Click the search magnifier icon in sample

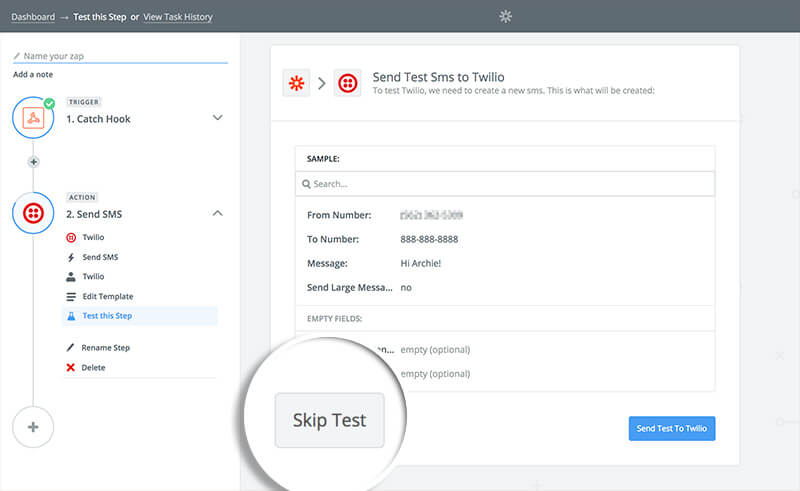306,184
